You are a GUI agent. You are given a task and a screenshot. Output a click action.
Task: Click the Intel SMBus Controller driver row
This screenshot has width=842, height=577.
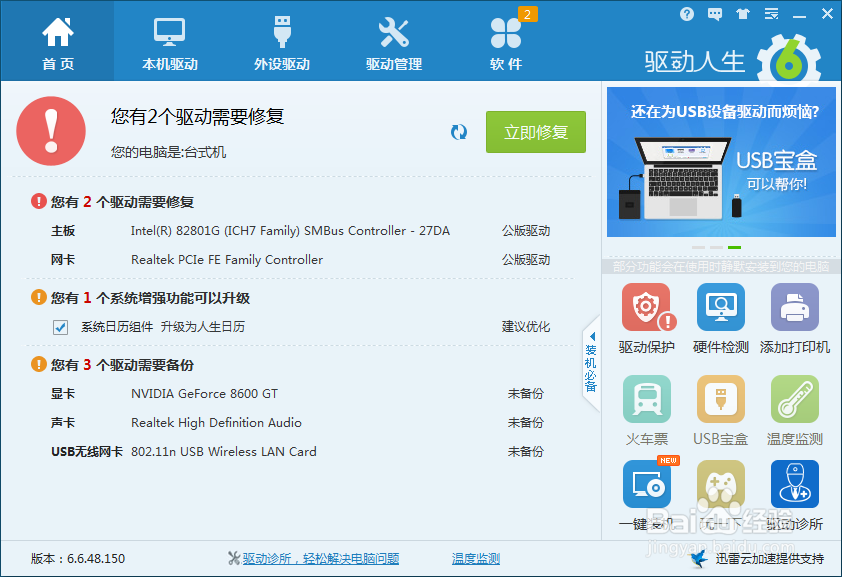tap(301, 231)
